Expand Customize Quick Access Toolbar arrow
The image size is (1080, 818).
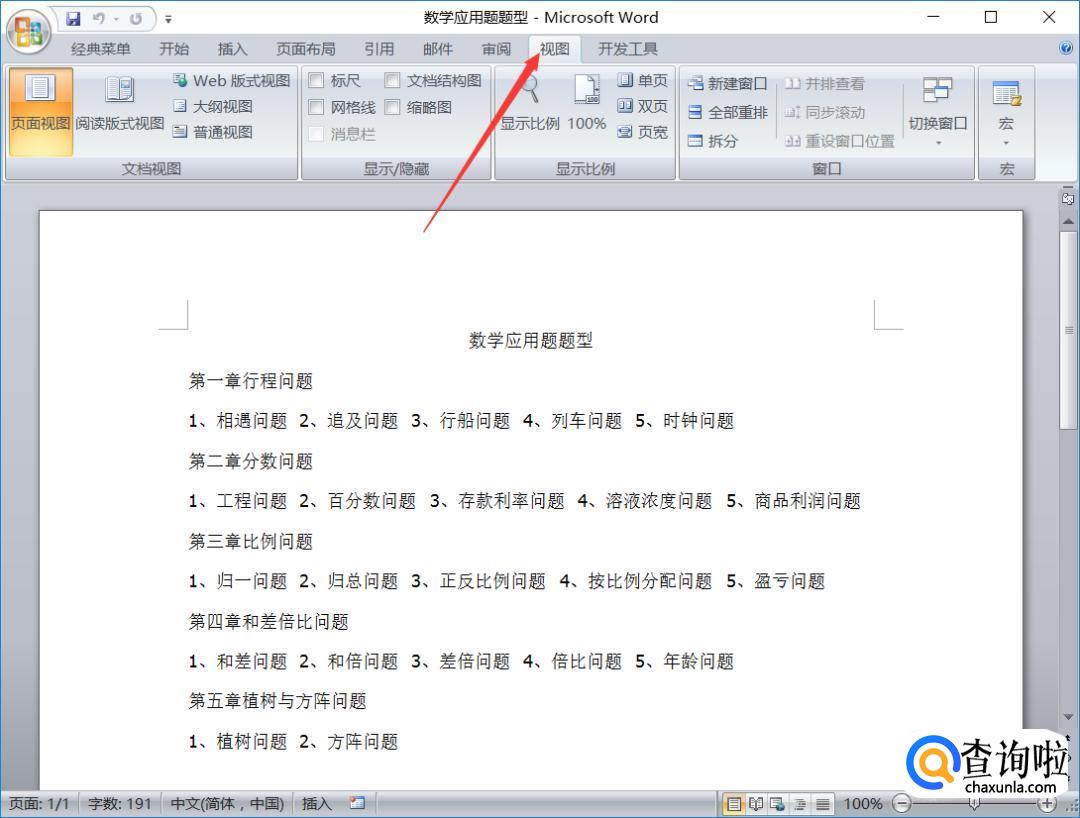168,18
